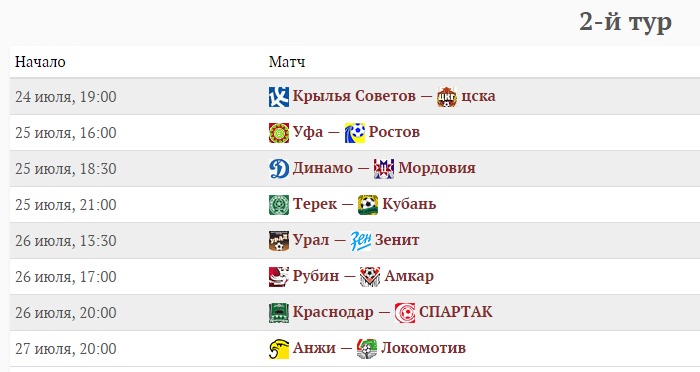
Task: Open the Терек team page link
Action: tap(315, 204)
